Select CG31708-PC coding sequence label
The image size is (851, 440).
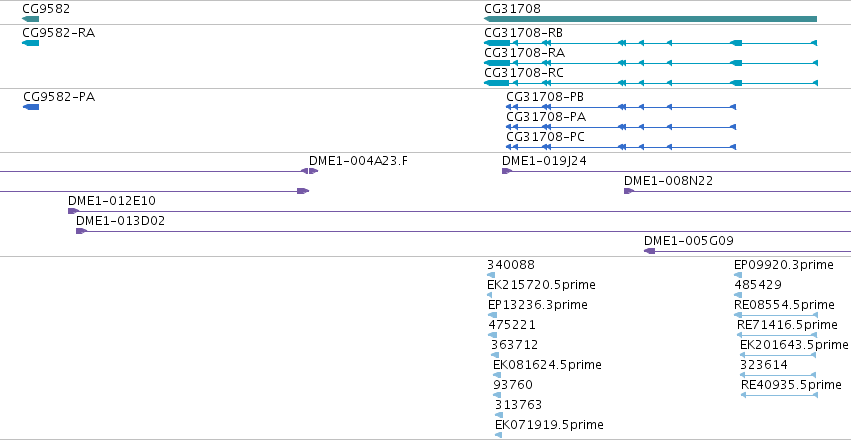pos(545,137)
